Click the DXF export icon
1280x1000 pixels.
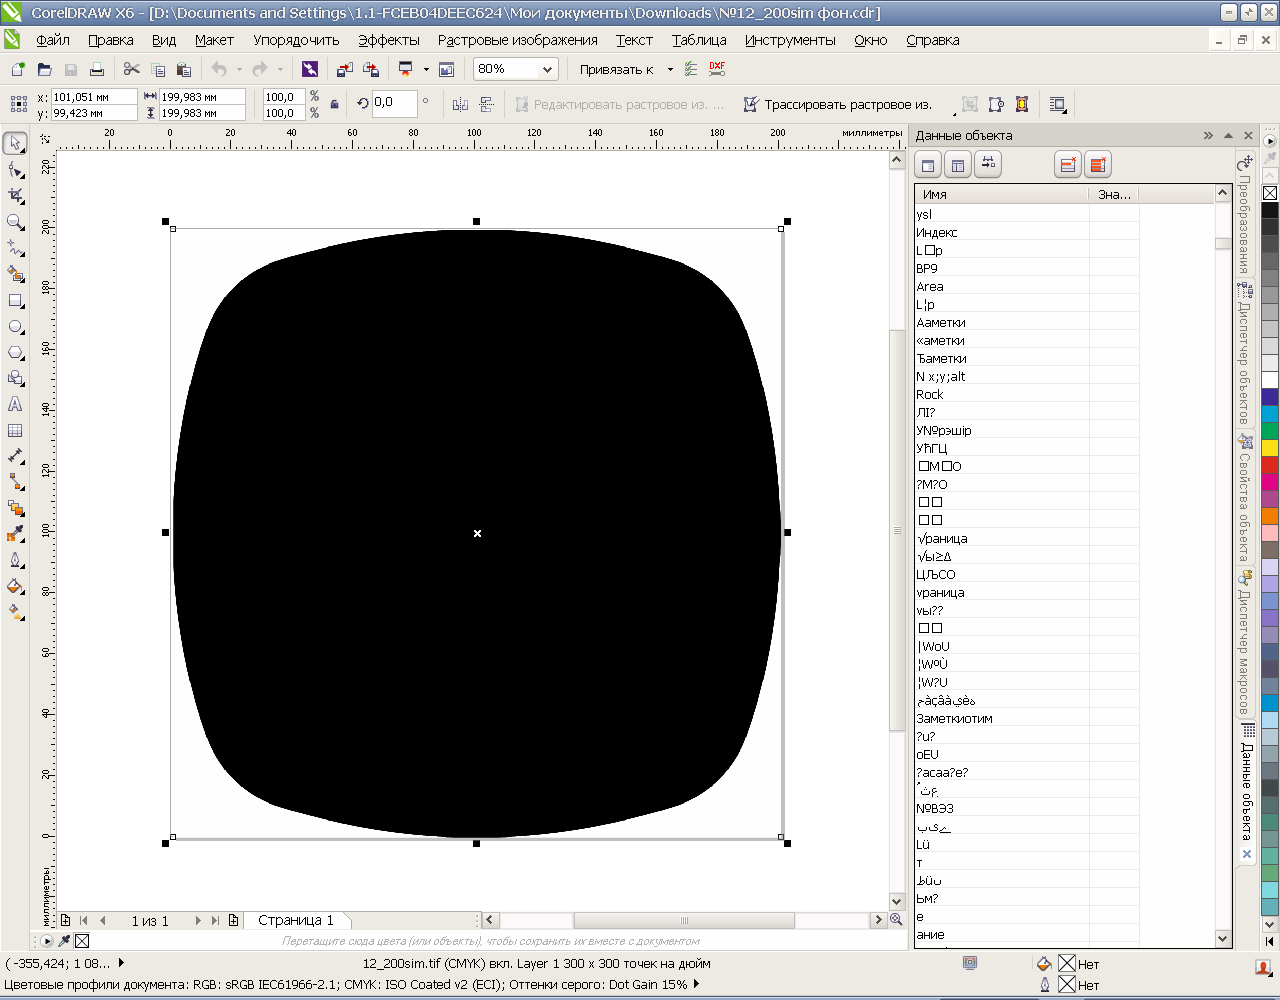point(717,69)
